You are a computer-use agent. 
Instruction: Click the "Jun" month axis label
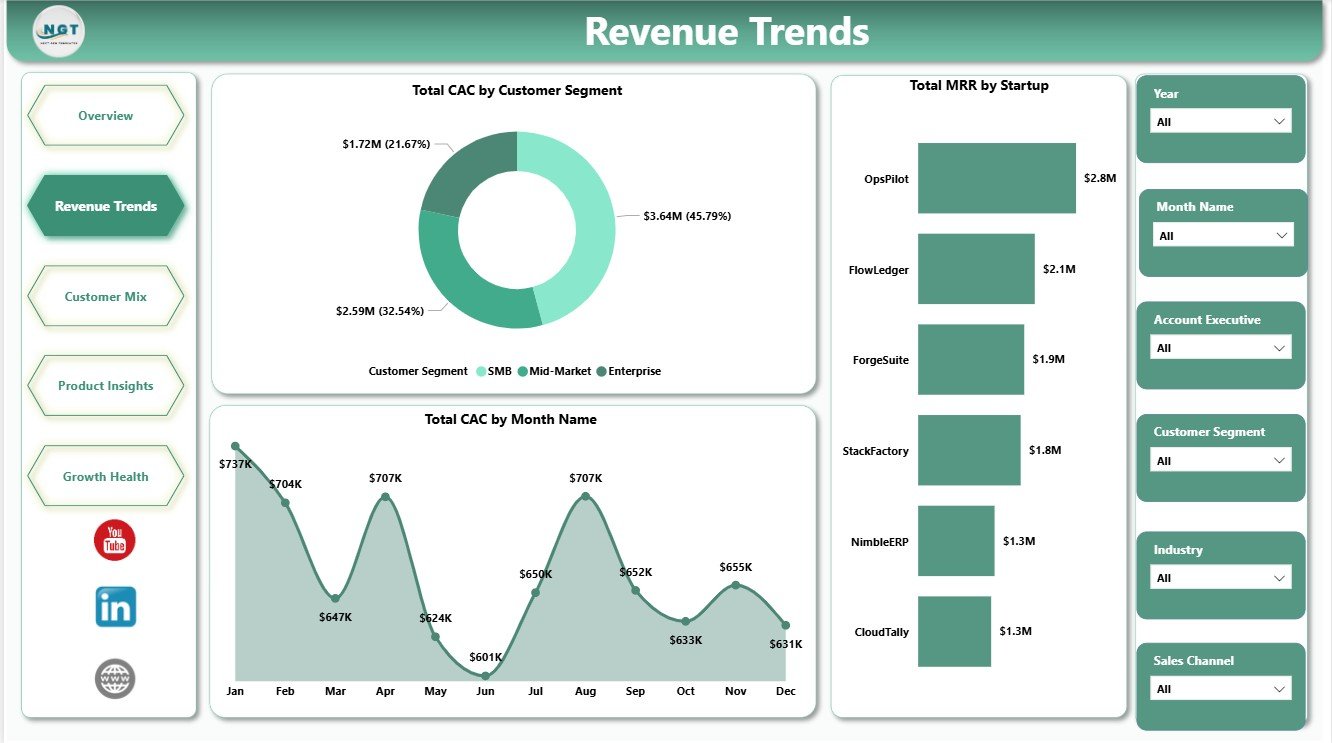[x=485, y=691]
